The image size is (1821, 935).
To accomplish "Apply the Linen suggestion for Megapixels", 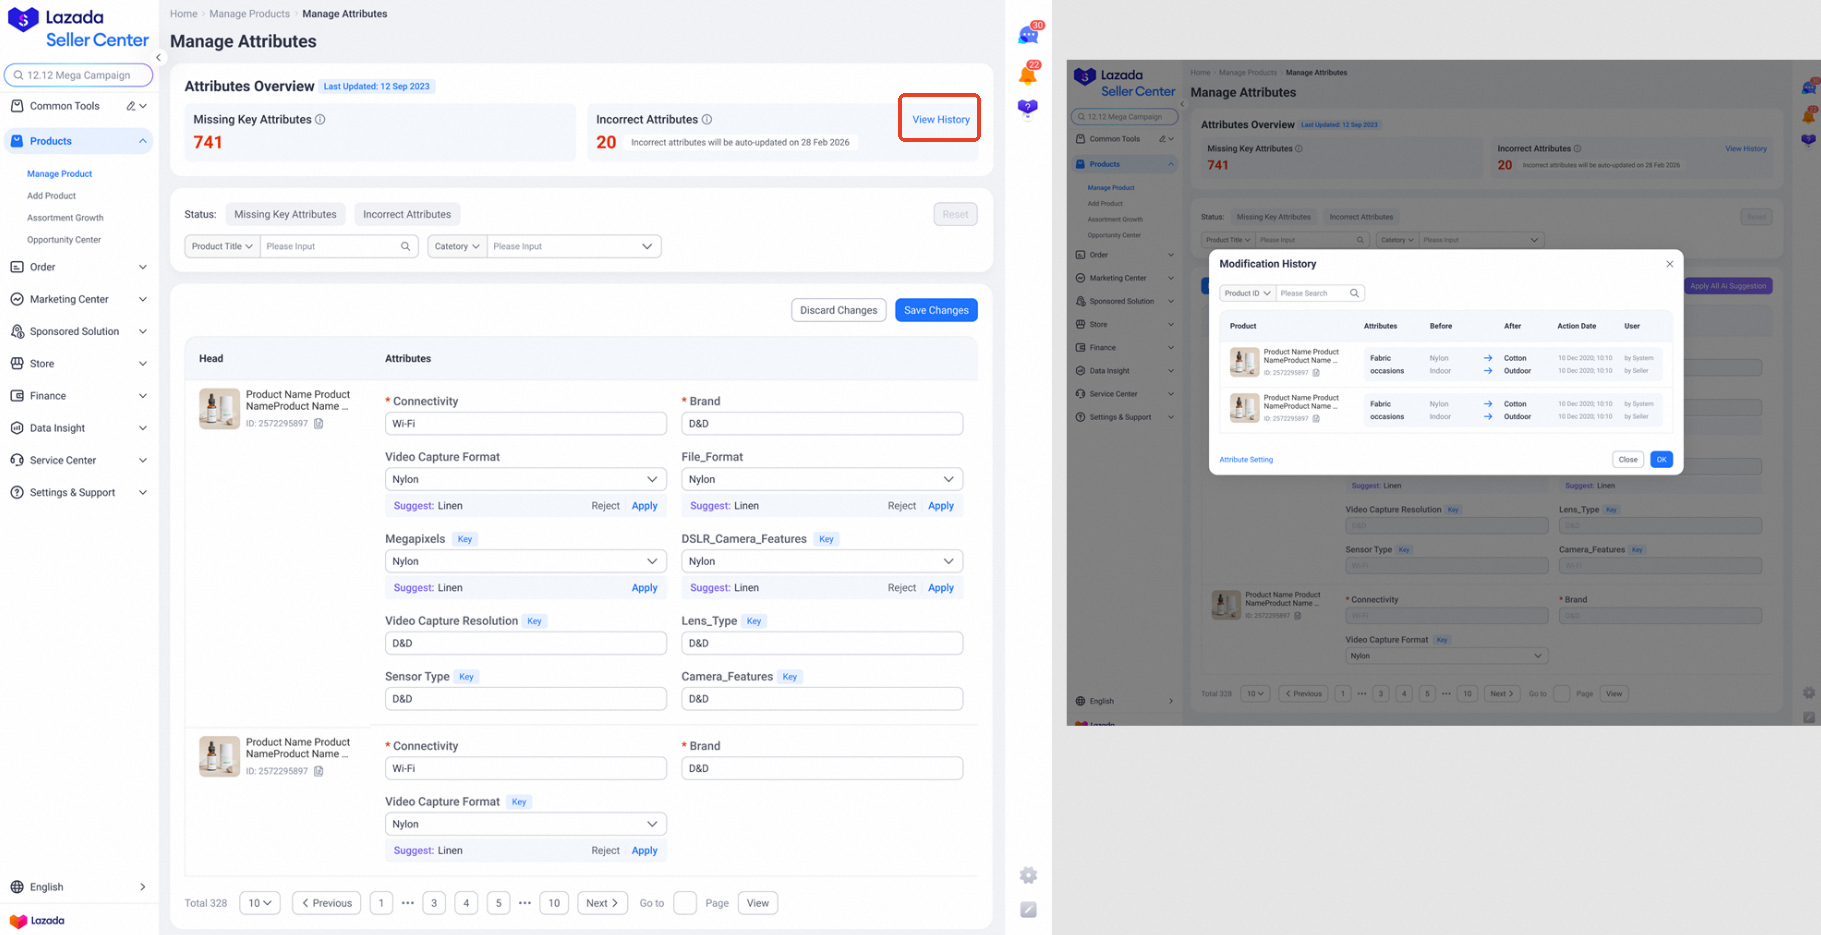I will point(644,587).
